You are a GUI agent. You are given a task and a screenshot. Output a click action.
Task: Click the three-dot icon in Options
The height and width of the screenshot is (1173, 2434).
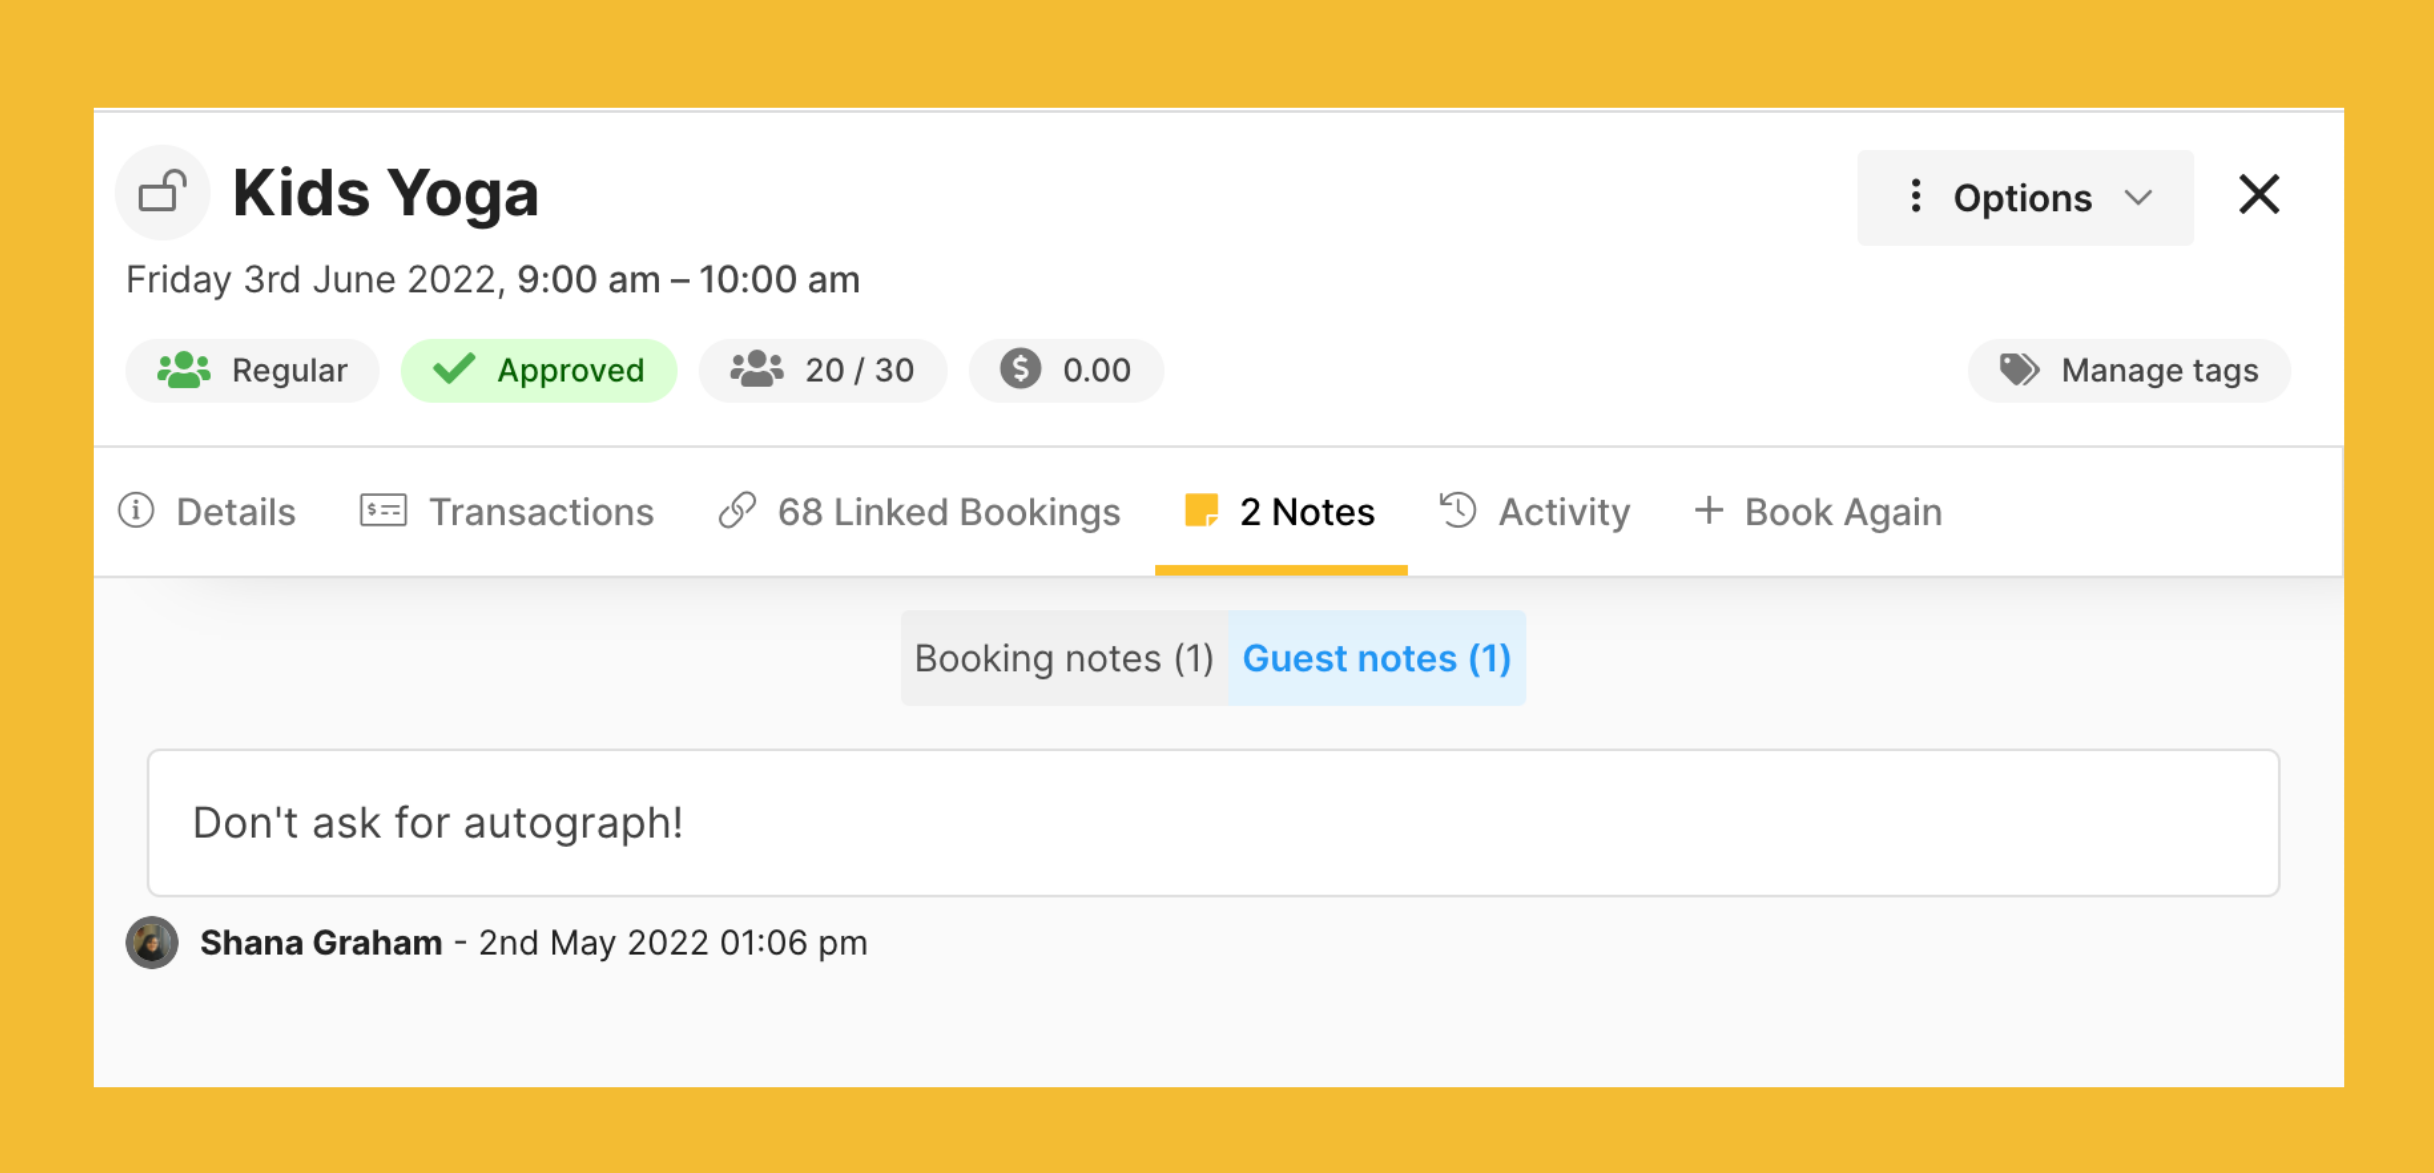click(1915, 197)
